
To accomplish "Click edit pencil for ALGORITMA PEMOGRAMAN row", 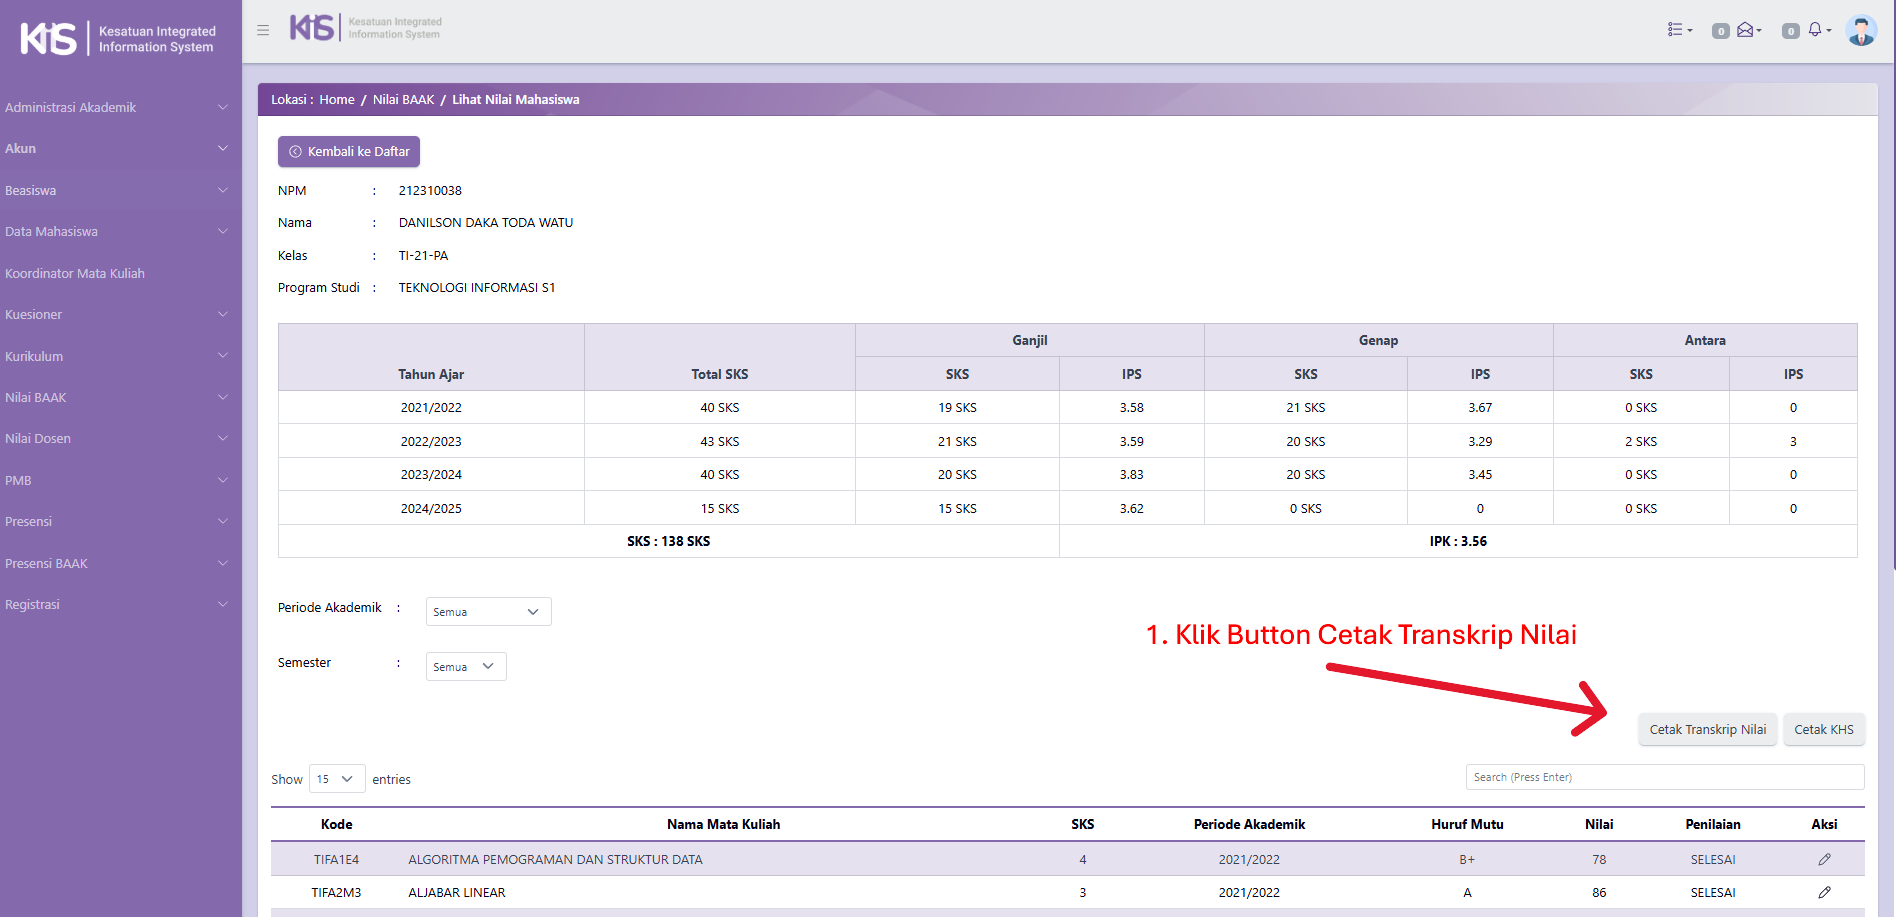I will coord(1824,859).
